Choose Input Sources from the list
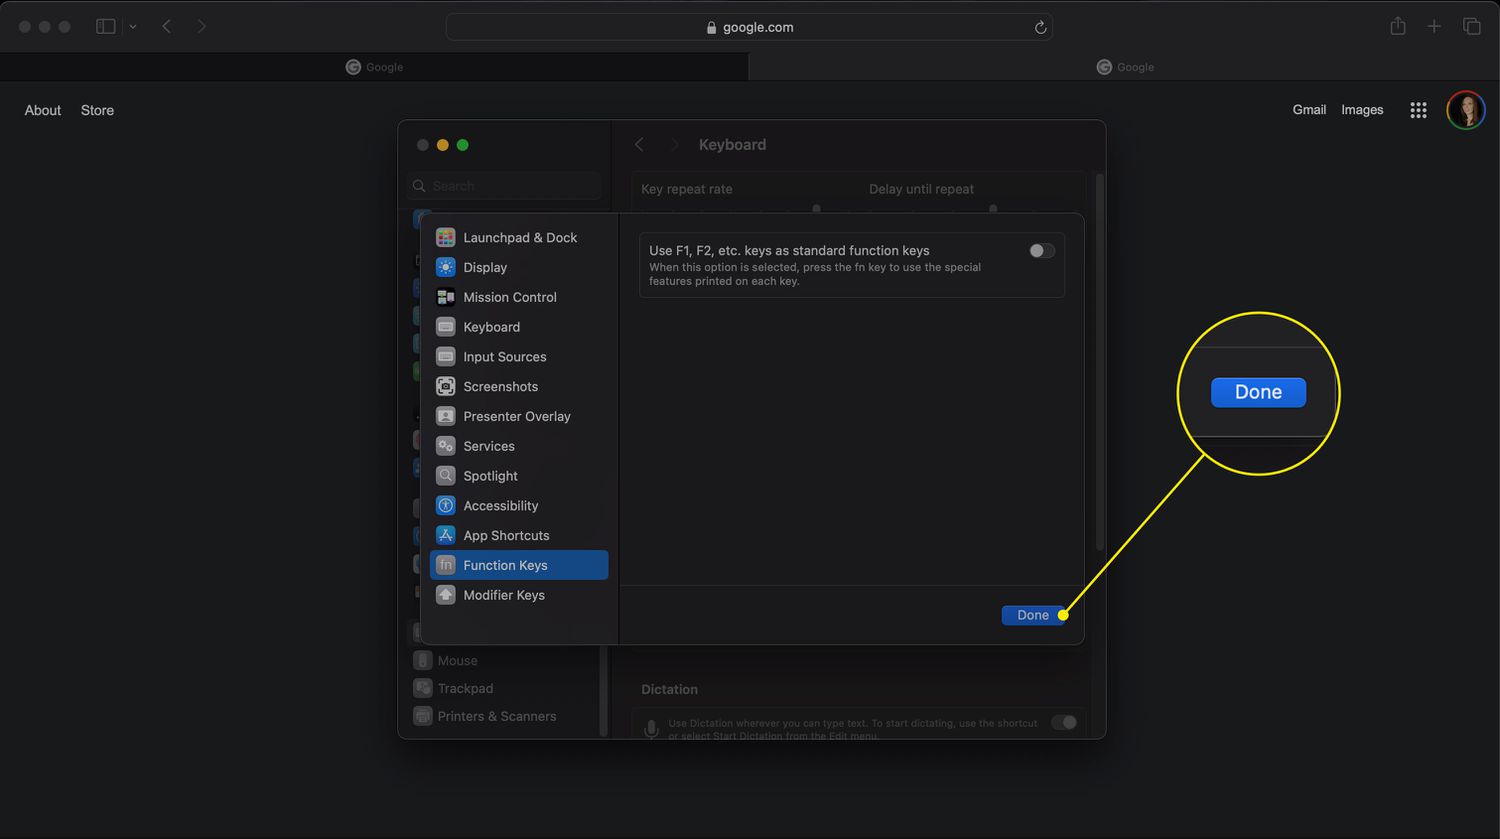The height and width of the screenshot is (839, 1500). (x=504, y=357)
